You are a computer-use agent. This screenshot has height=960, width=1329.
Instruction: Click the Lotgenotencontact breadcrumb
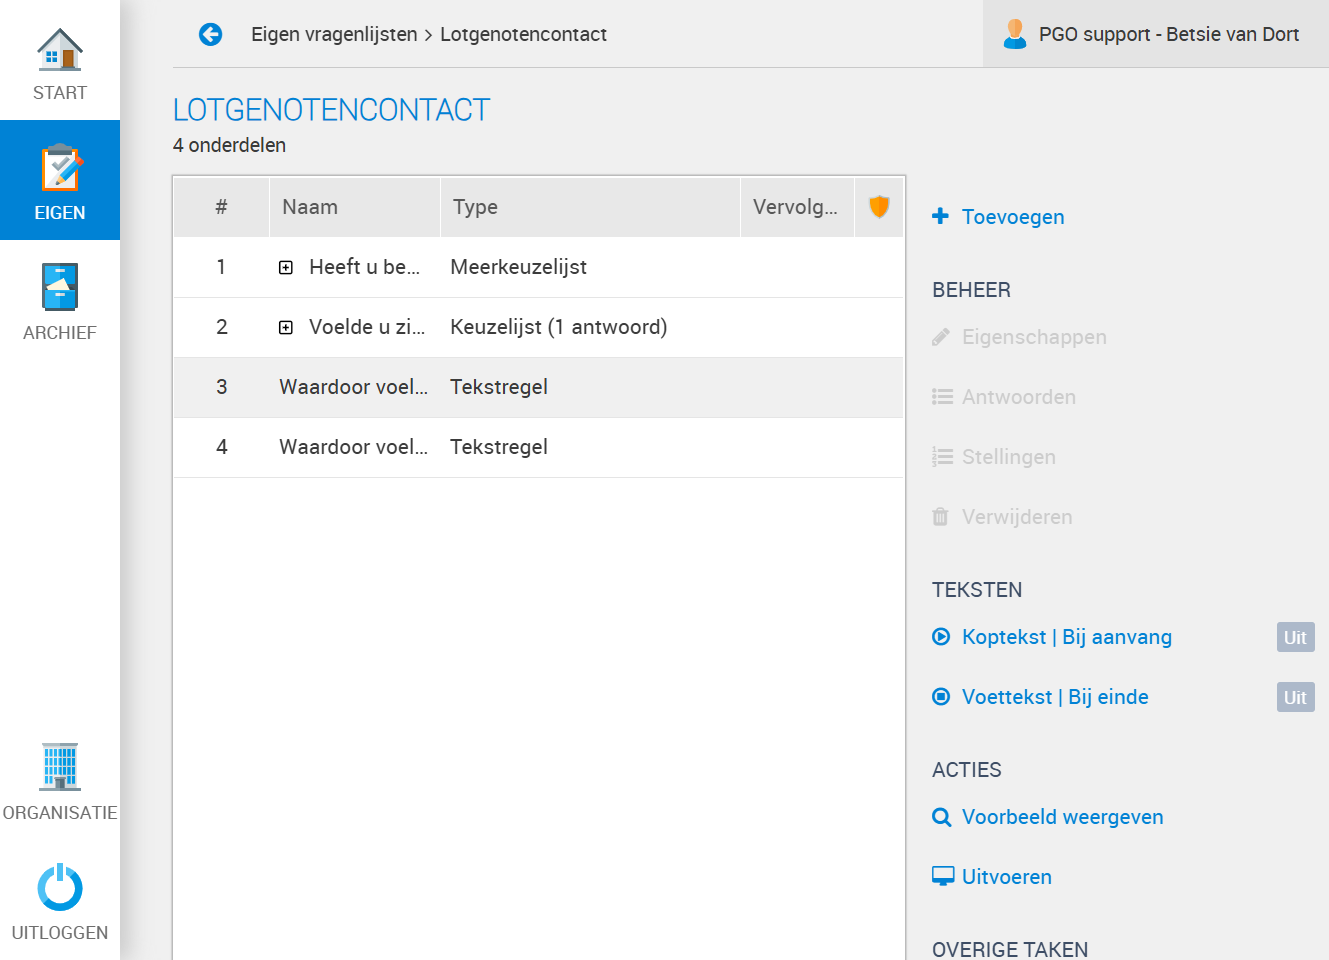[x=523, y=34]
